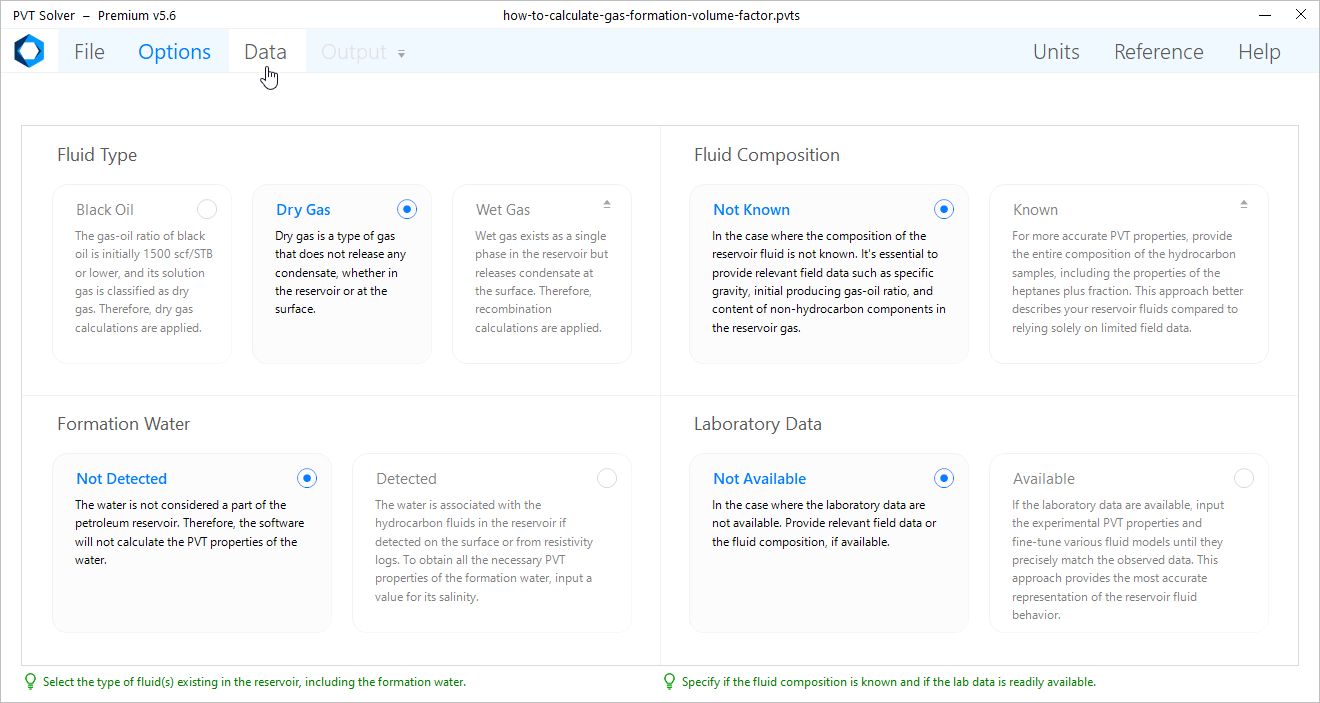Open the Options tab
This screenshot has width=1320, height=703.
[174, 52]
